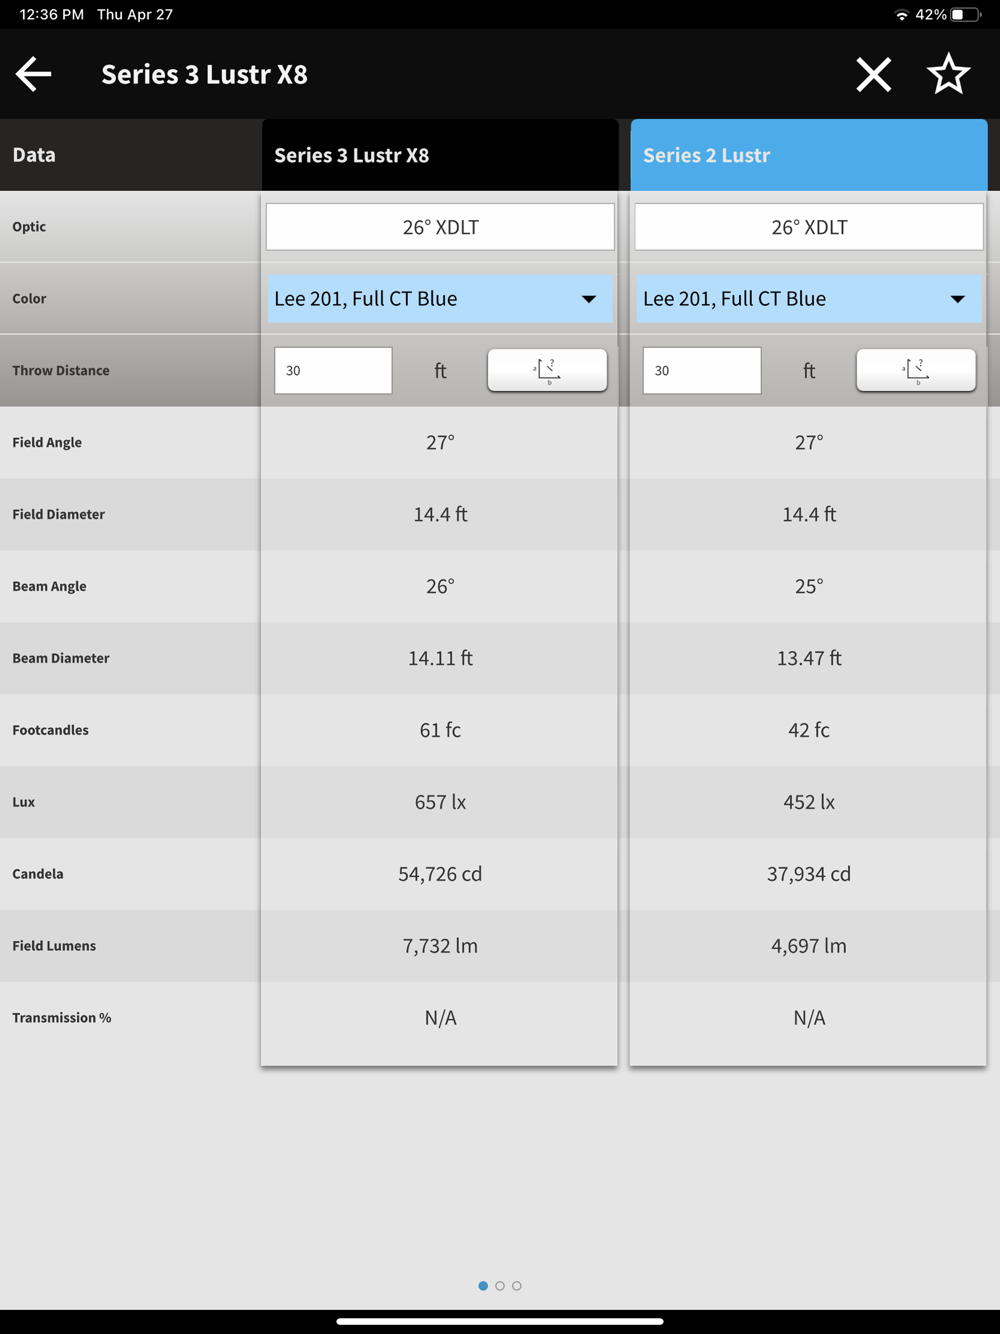
Task: Tap the X close icon in header
Action: click(x=873, y=74)
